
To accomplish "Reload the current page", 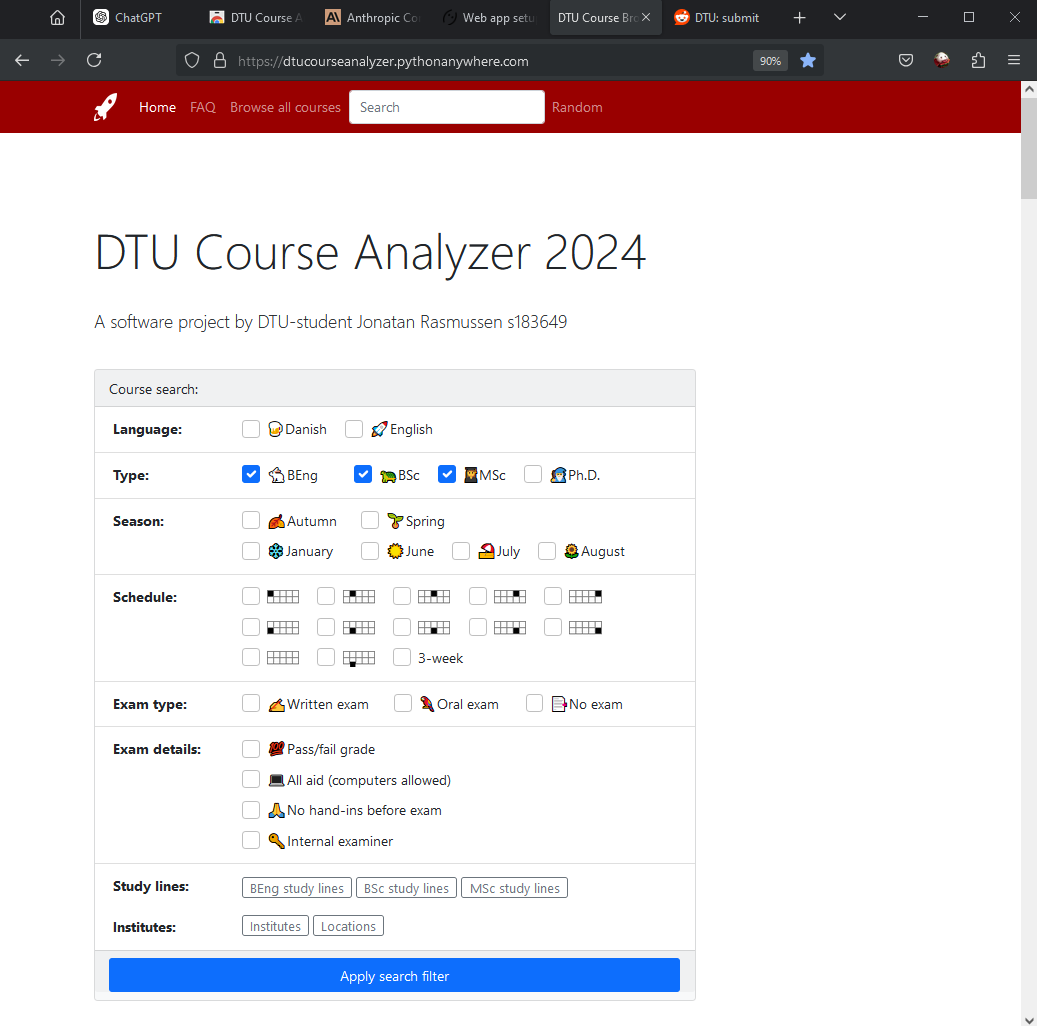I will (94, 61).
